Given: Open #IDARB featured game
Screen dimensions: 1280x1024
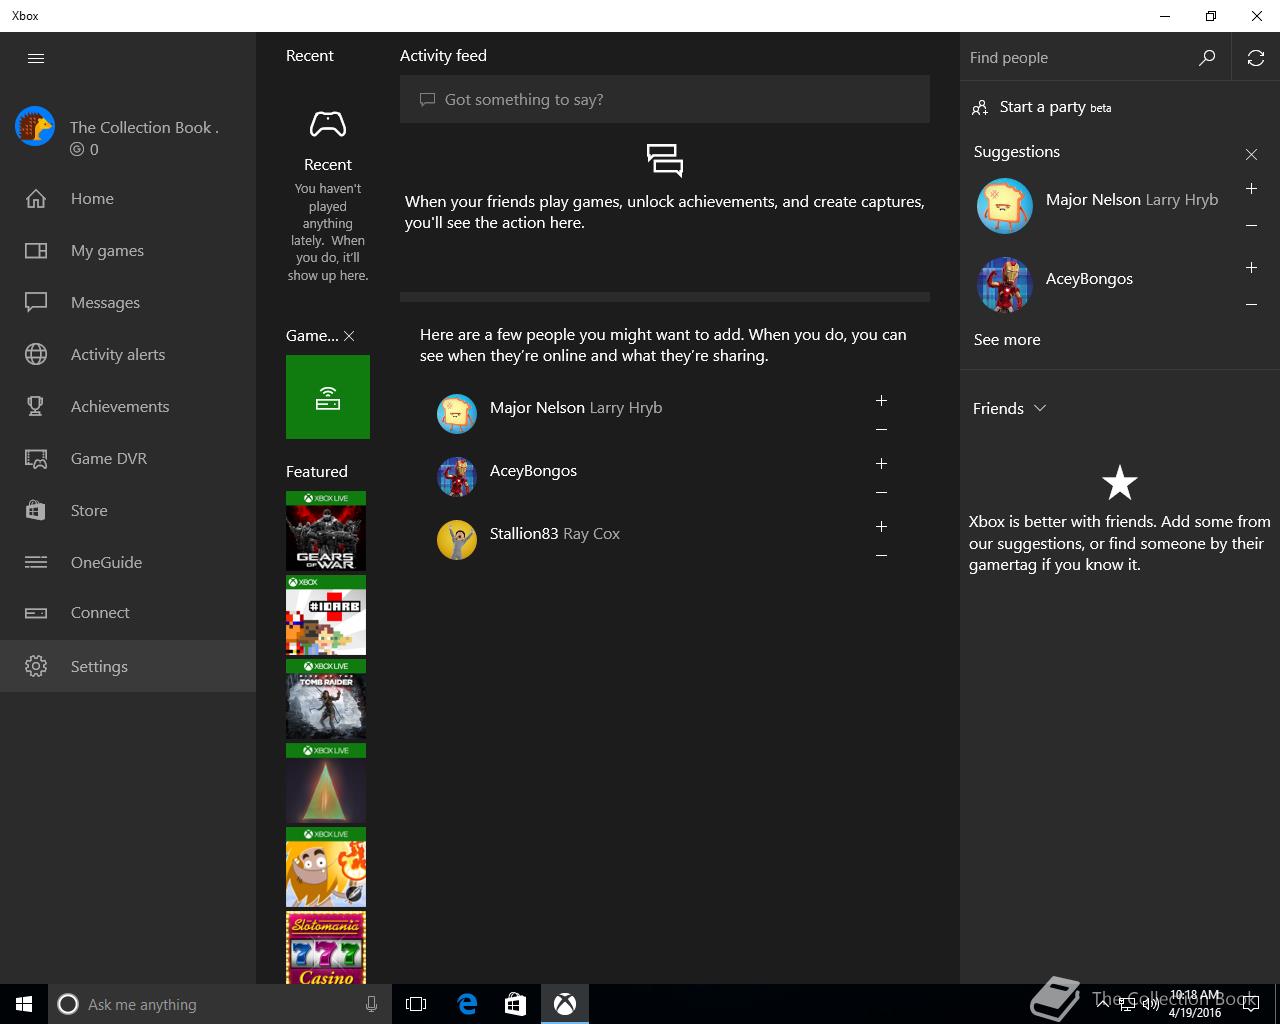Looking at the screenshot, I should (326, 615).
